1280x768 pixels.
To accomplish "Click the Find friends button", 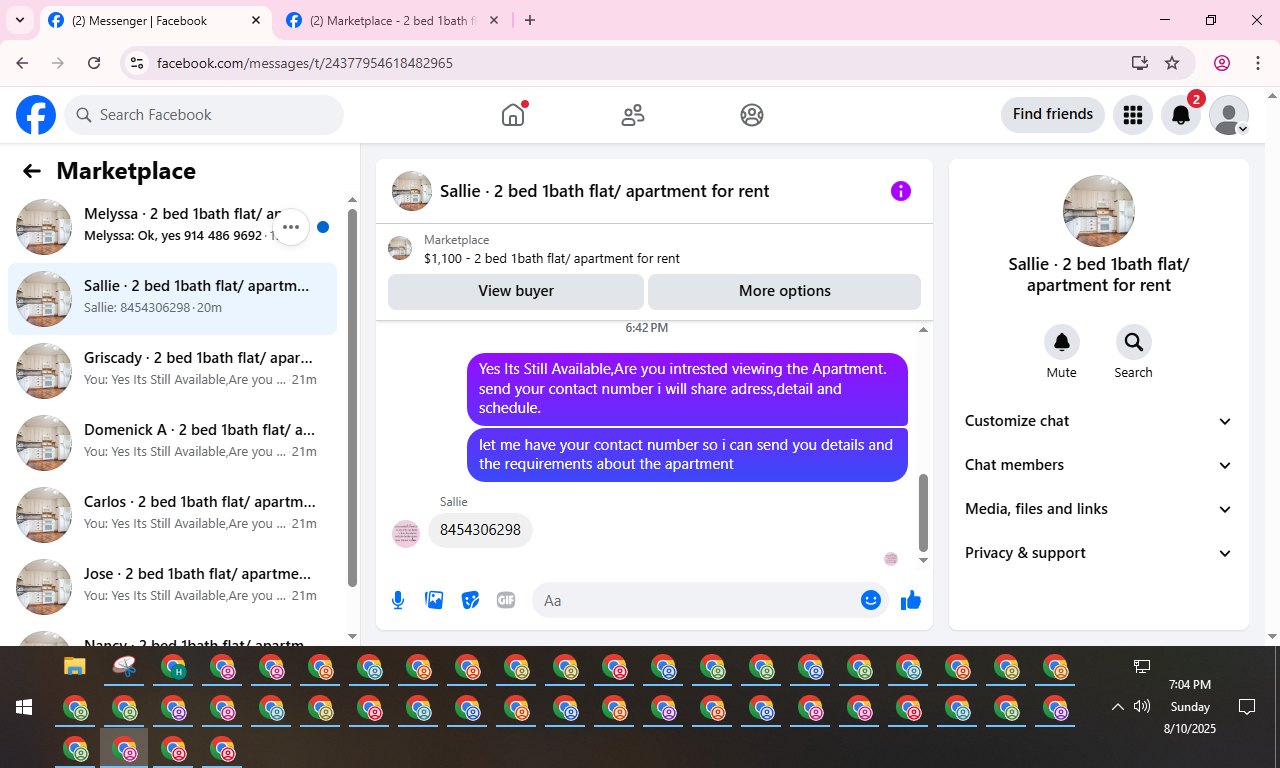I will pos(1053,114).
